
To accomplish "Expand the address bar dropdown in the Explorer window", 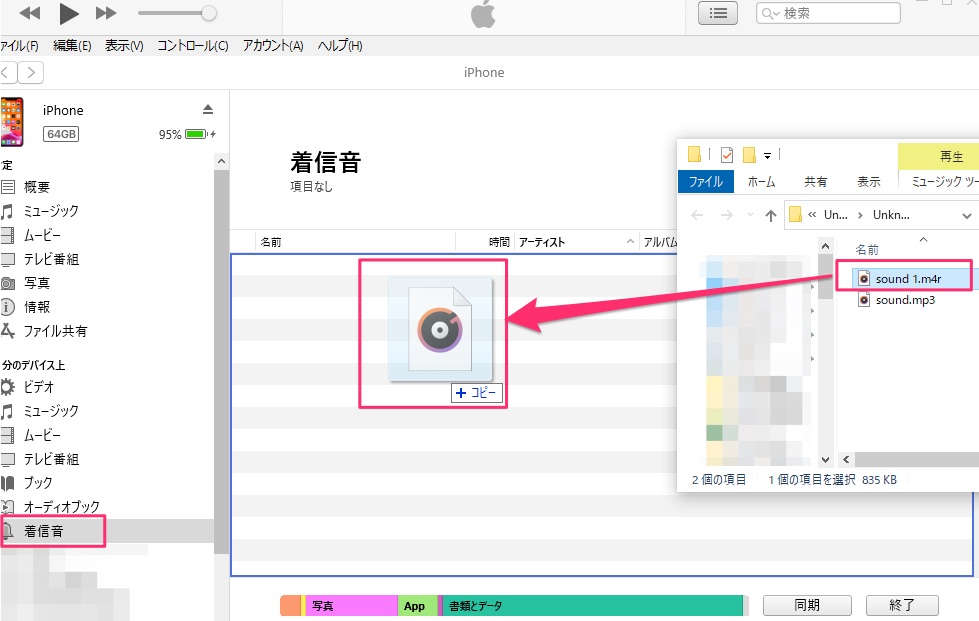I will click(966, 215).
